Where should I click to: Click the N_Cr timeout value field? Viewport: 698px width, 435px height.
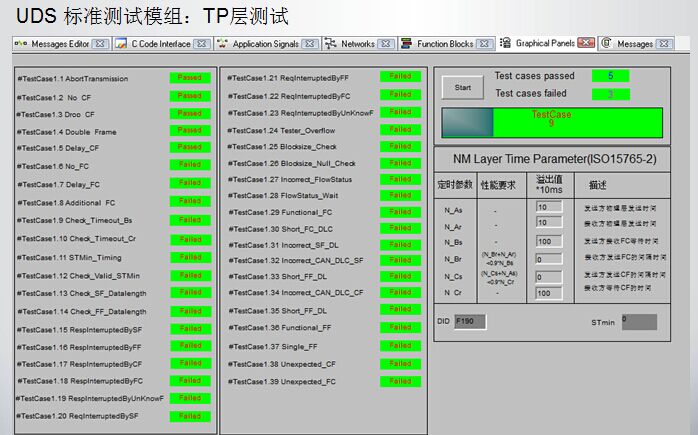(549, 293)
